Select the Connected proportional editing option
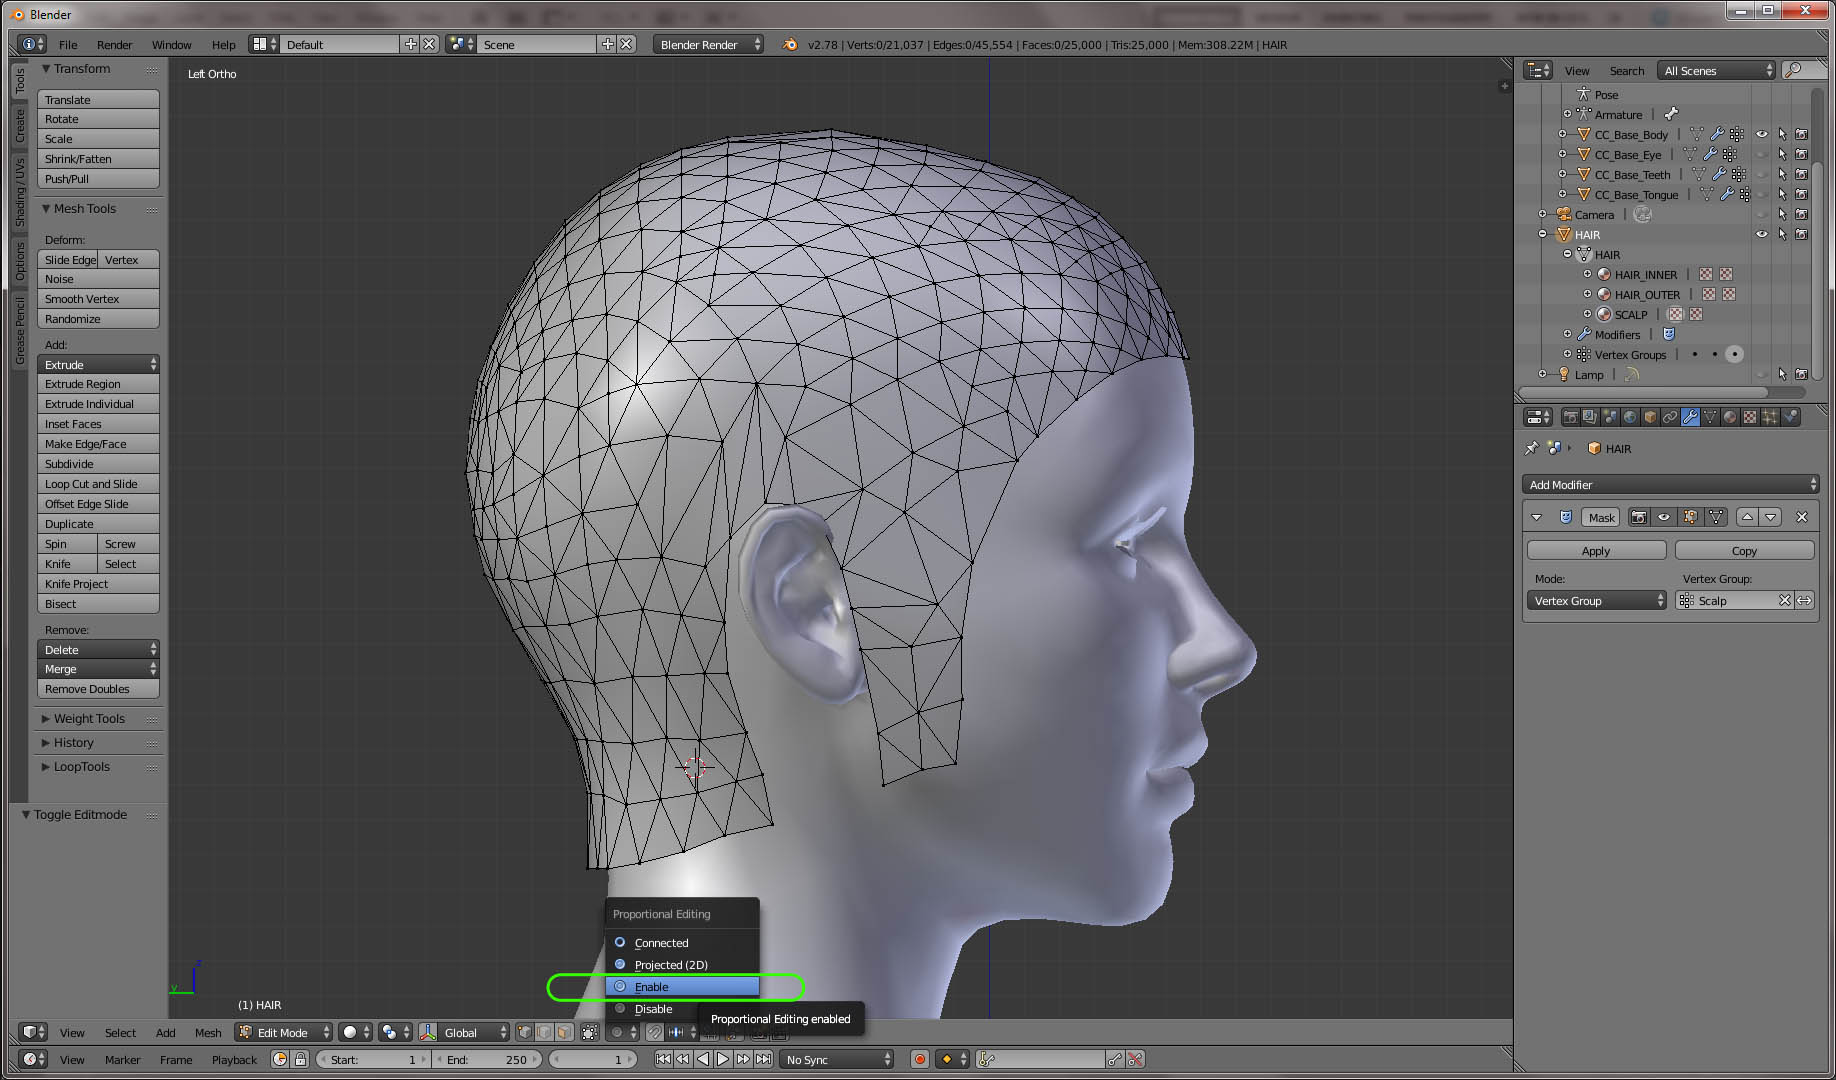1836x1080 pixels. 682,942
